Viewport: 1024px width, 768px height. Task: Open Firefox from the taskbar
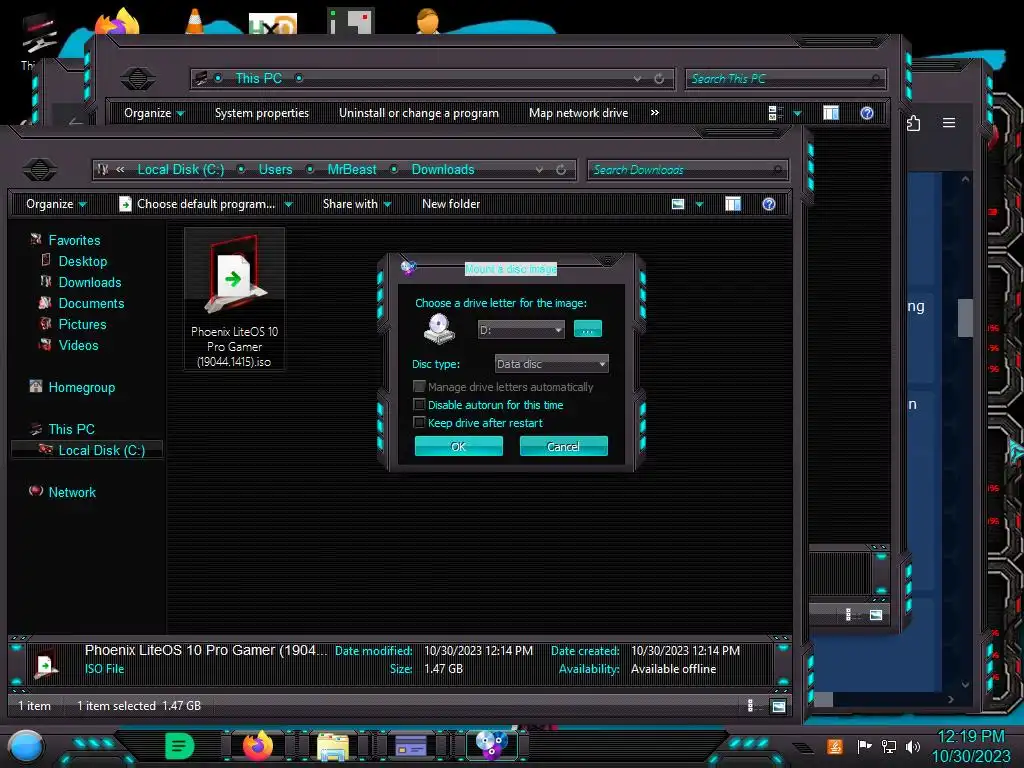[257, 746]
